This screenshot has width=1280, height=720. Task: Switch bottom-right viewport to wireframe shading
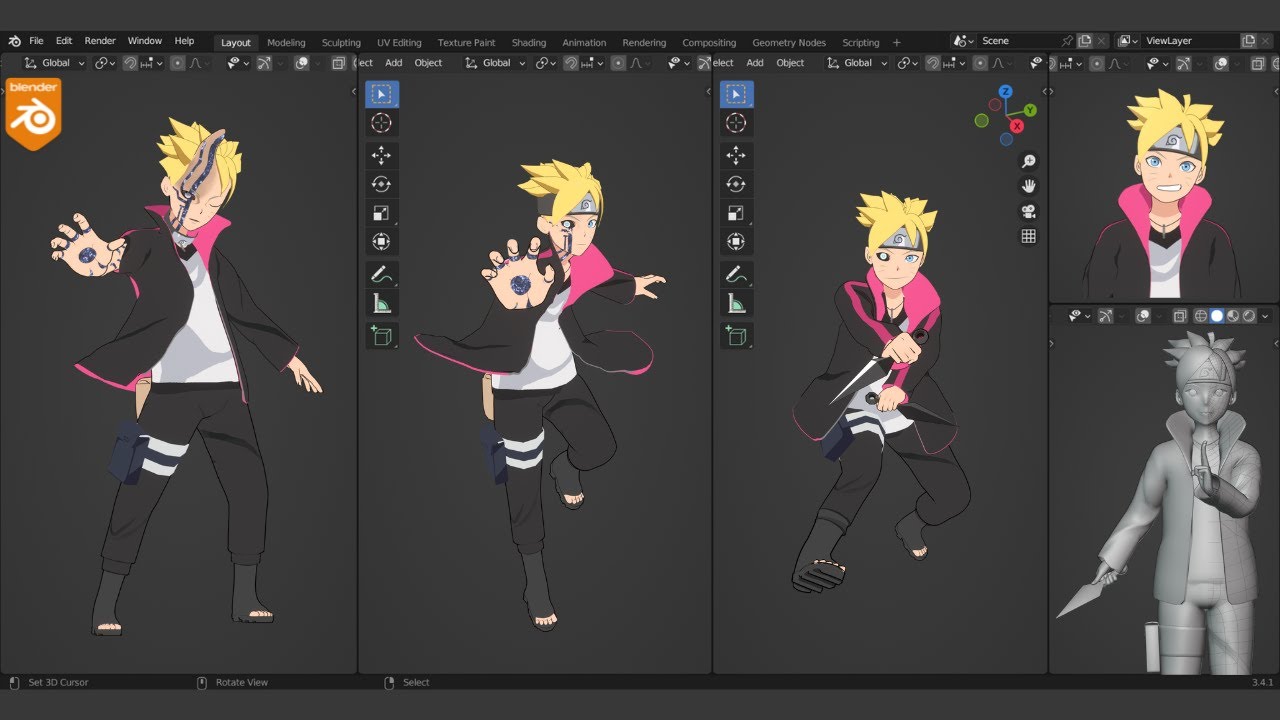coord(1200,316)
